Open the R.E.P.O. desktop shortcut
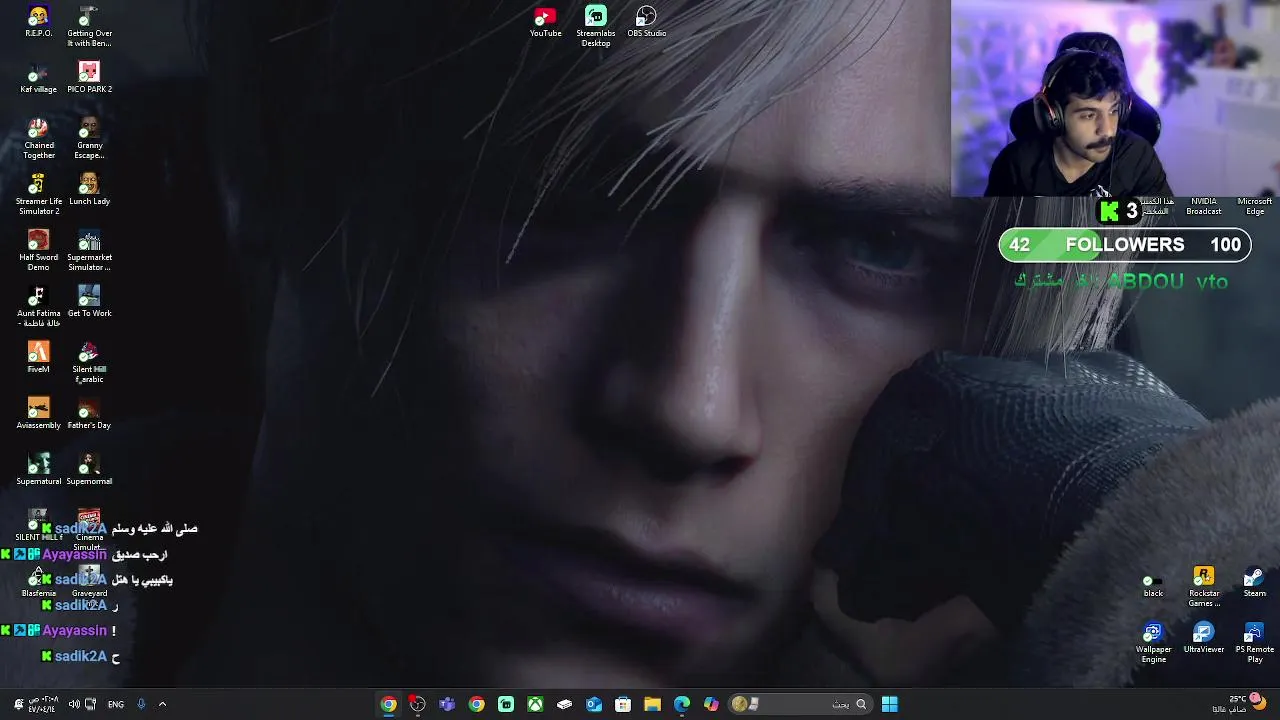This screenshot has width=1280, height=720. click(38, 22)
